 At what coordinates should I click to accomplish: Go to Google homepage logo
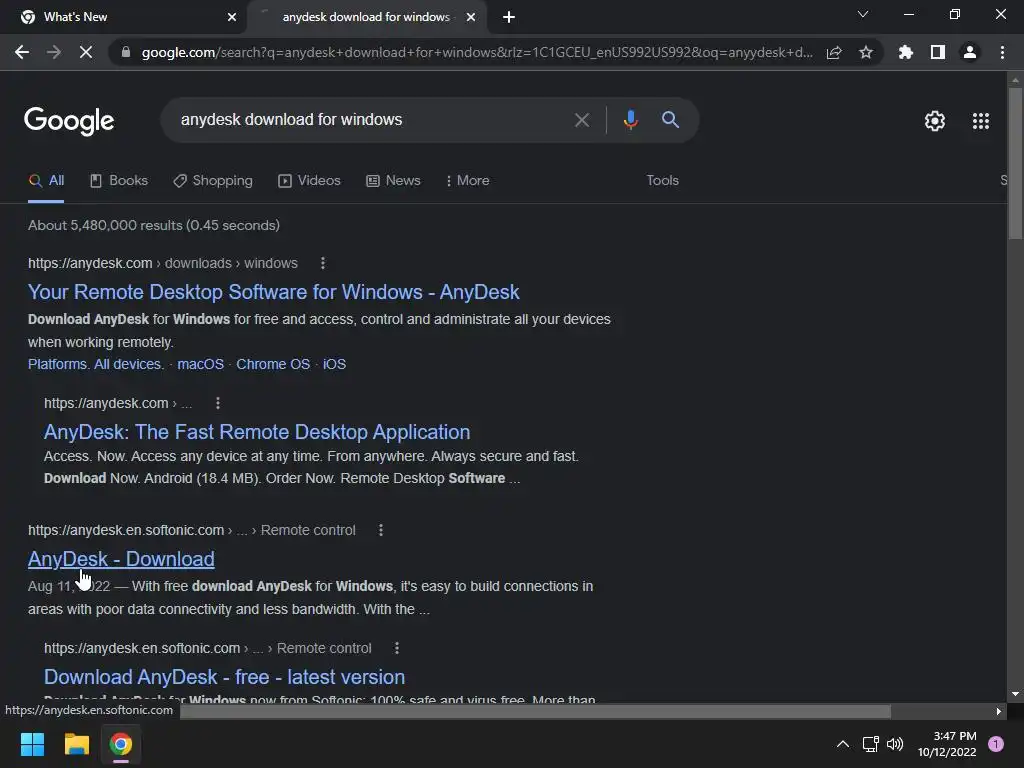(69, 121)
